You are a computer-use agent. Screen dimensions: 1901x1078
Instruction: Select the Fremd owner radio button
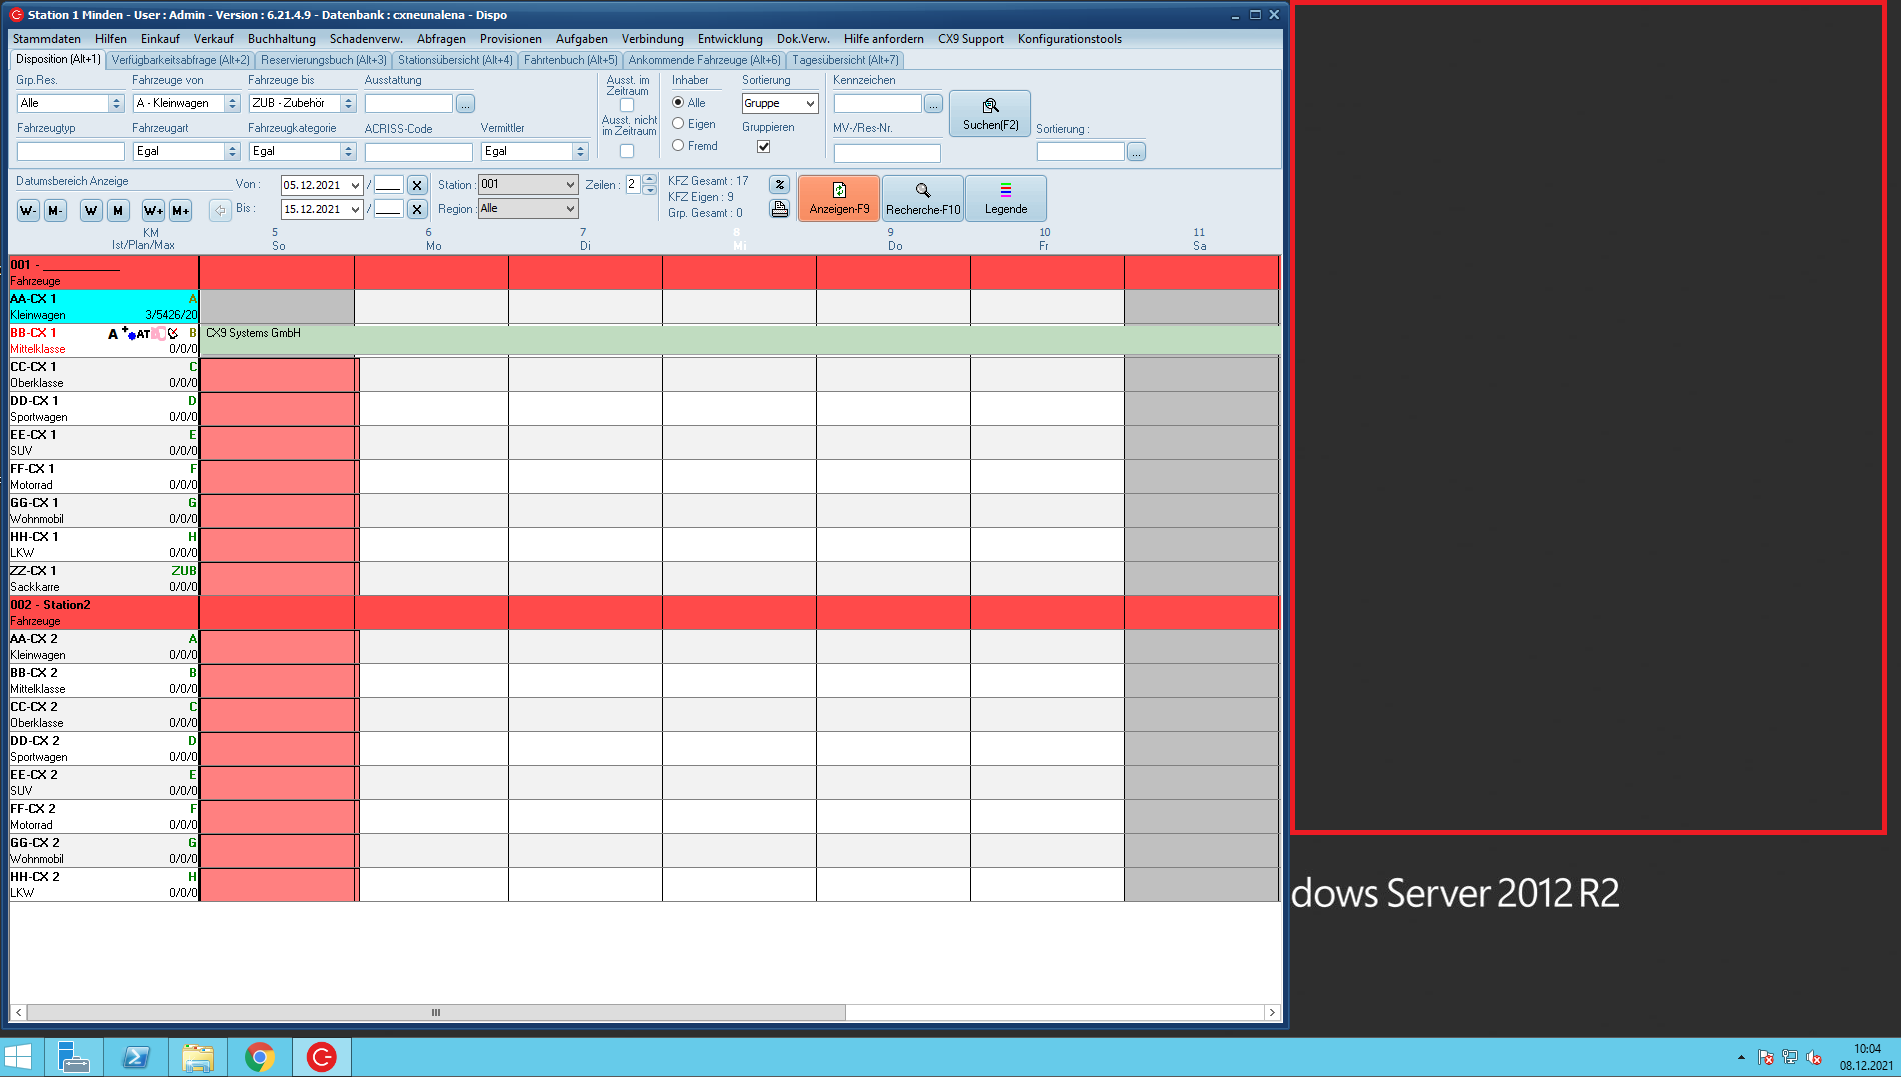(x=678, y=146)
